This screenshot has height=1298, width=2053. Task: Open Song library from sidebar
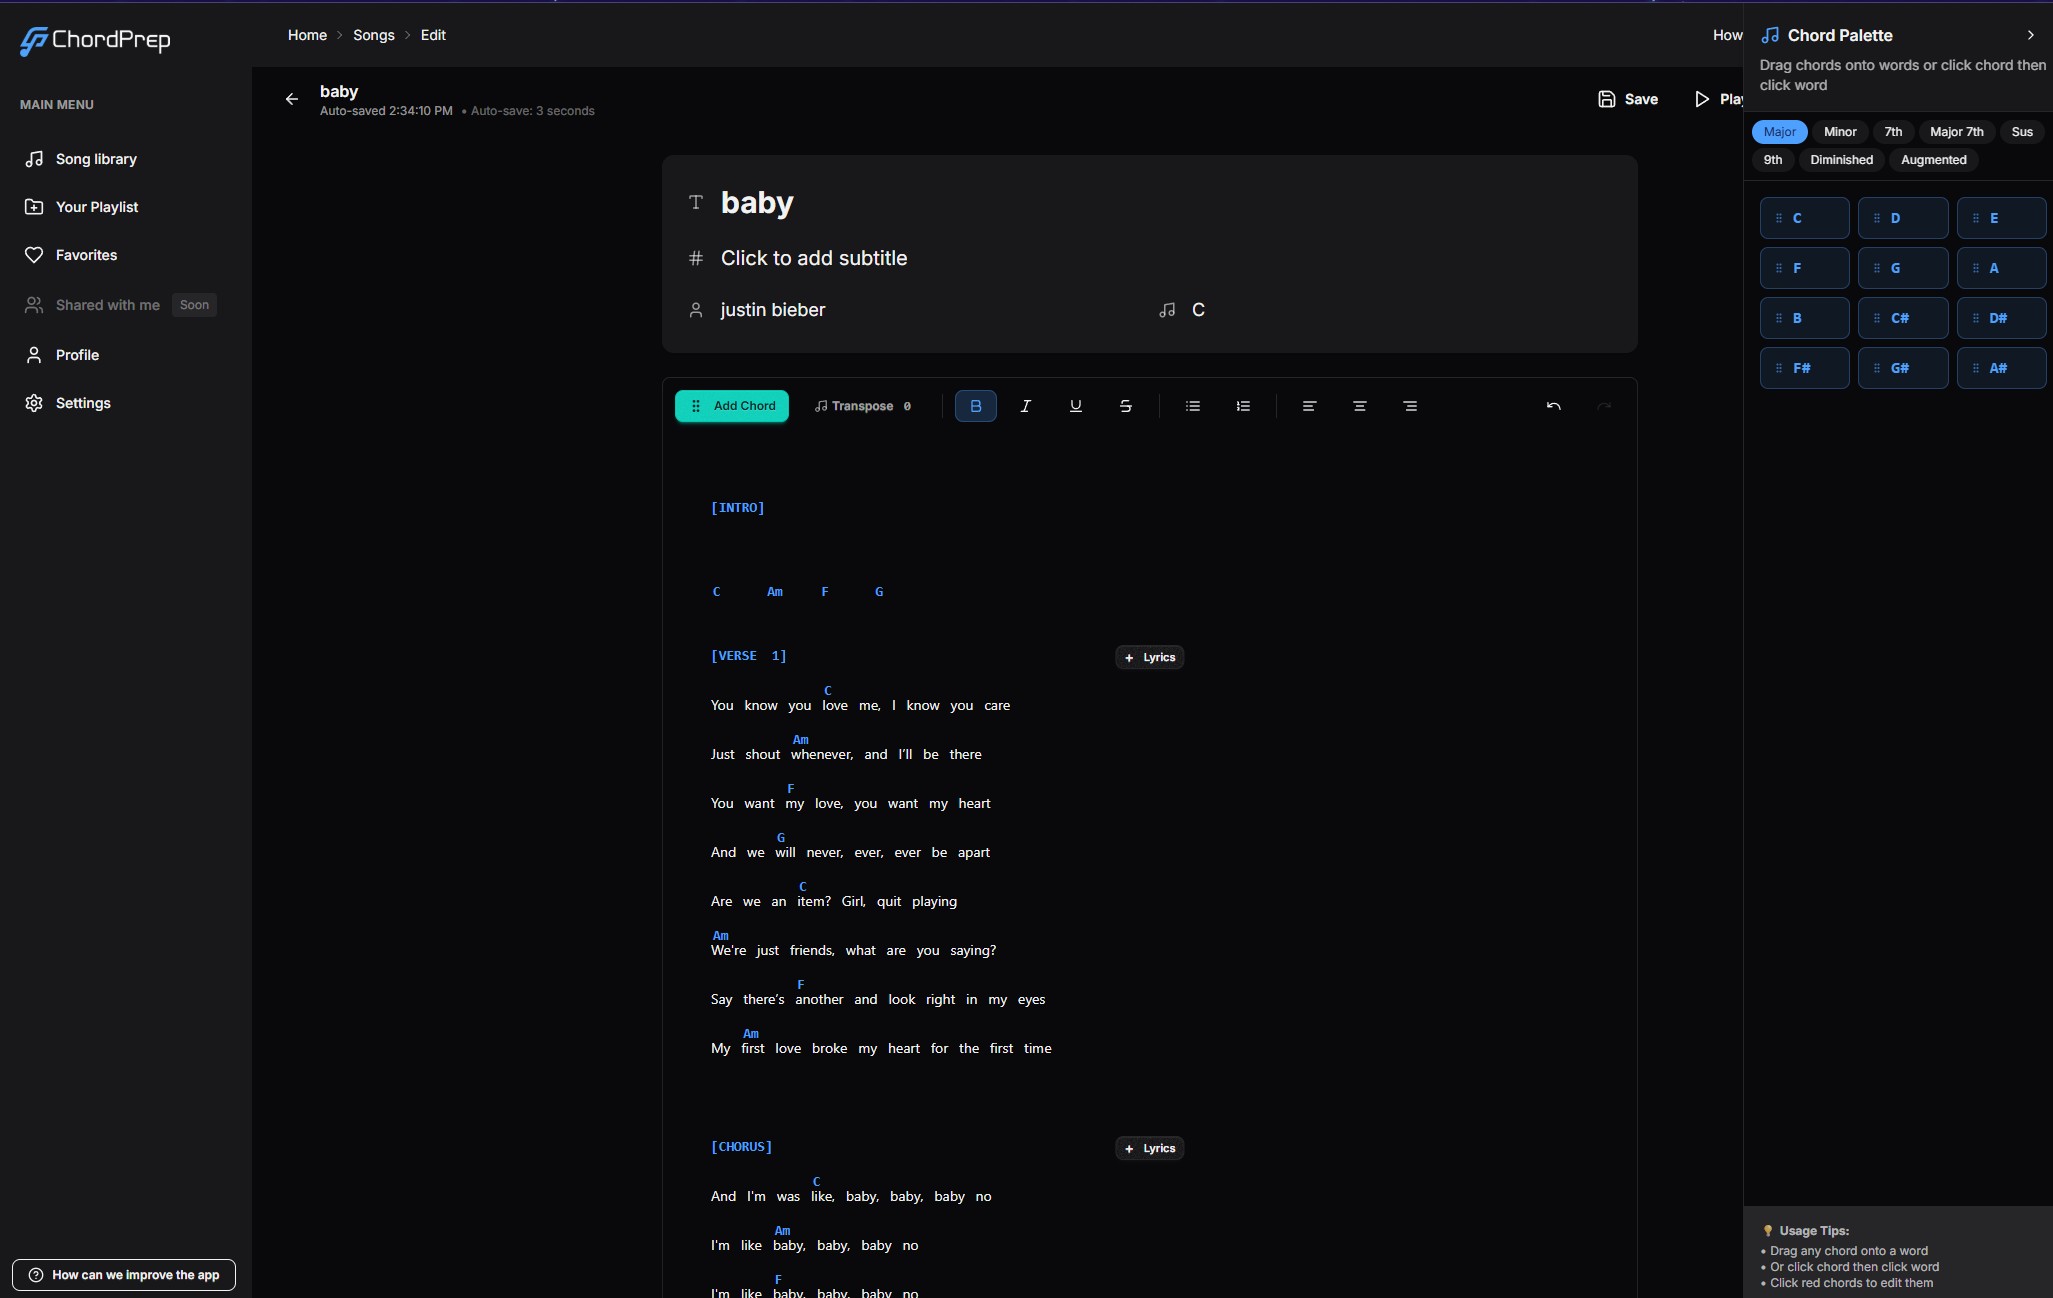[x=96, y=159]
